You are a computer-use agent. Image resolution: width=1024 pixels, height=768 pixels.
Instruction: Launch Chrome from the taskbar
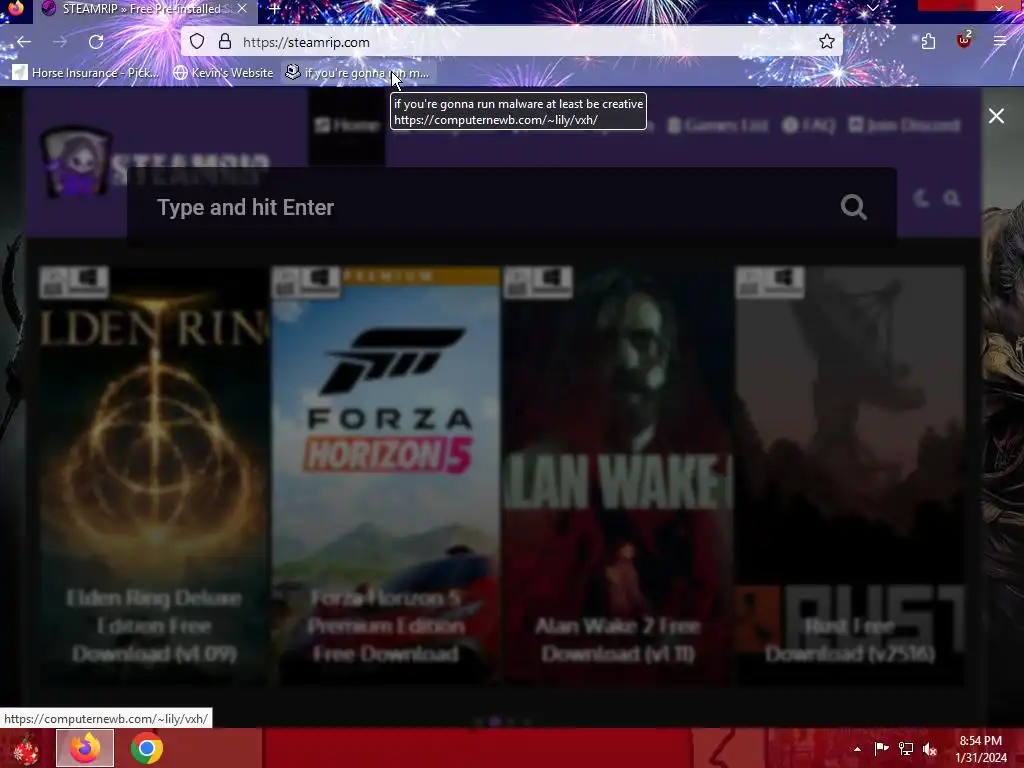point(146,748)
